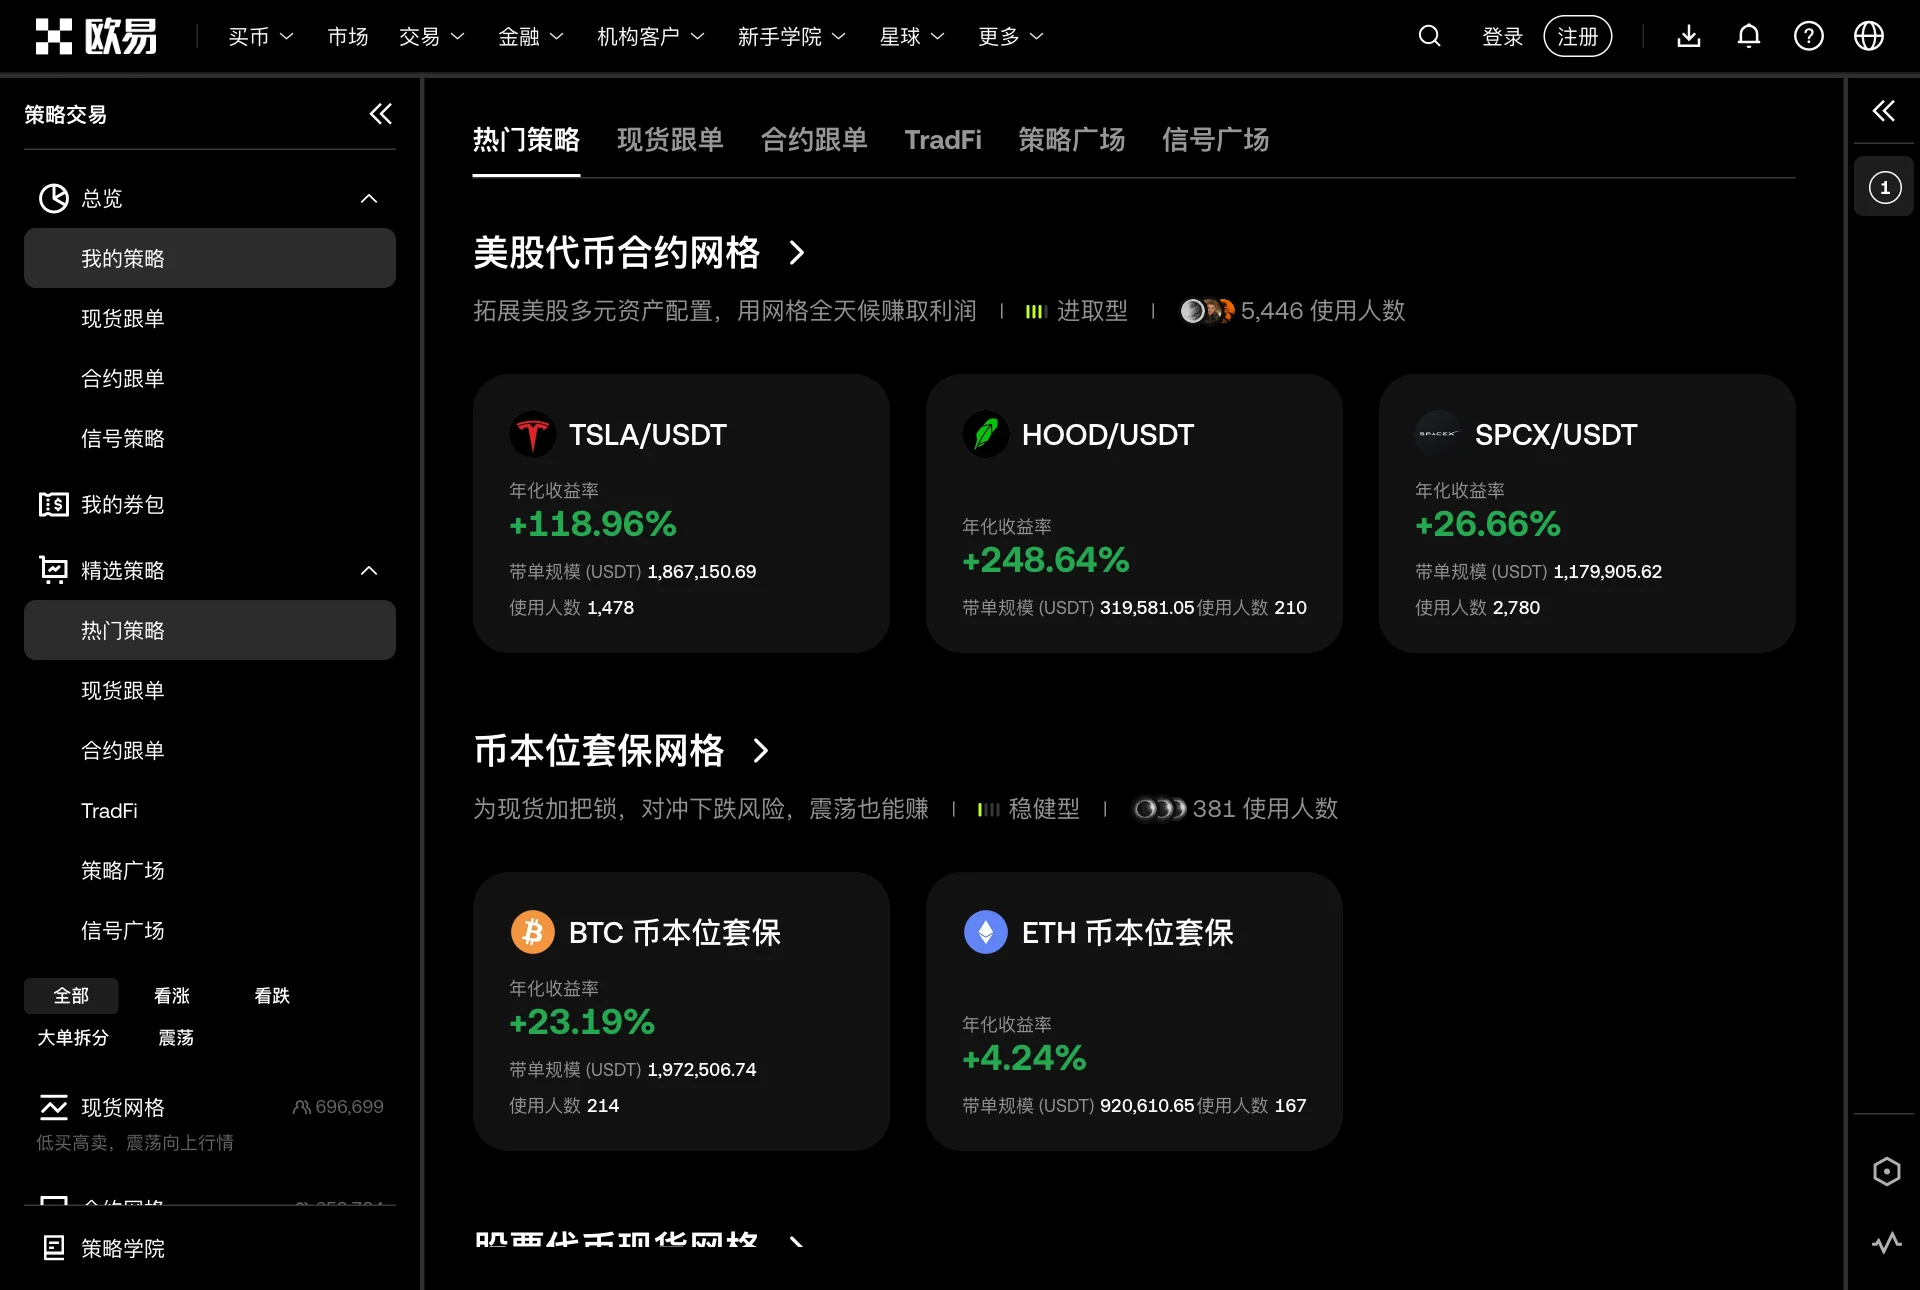Expand the 更多 dropdown in the top nav
Viewport: 1920px width, 1290px height.
1011,37
